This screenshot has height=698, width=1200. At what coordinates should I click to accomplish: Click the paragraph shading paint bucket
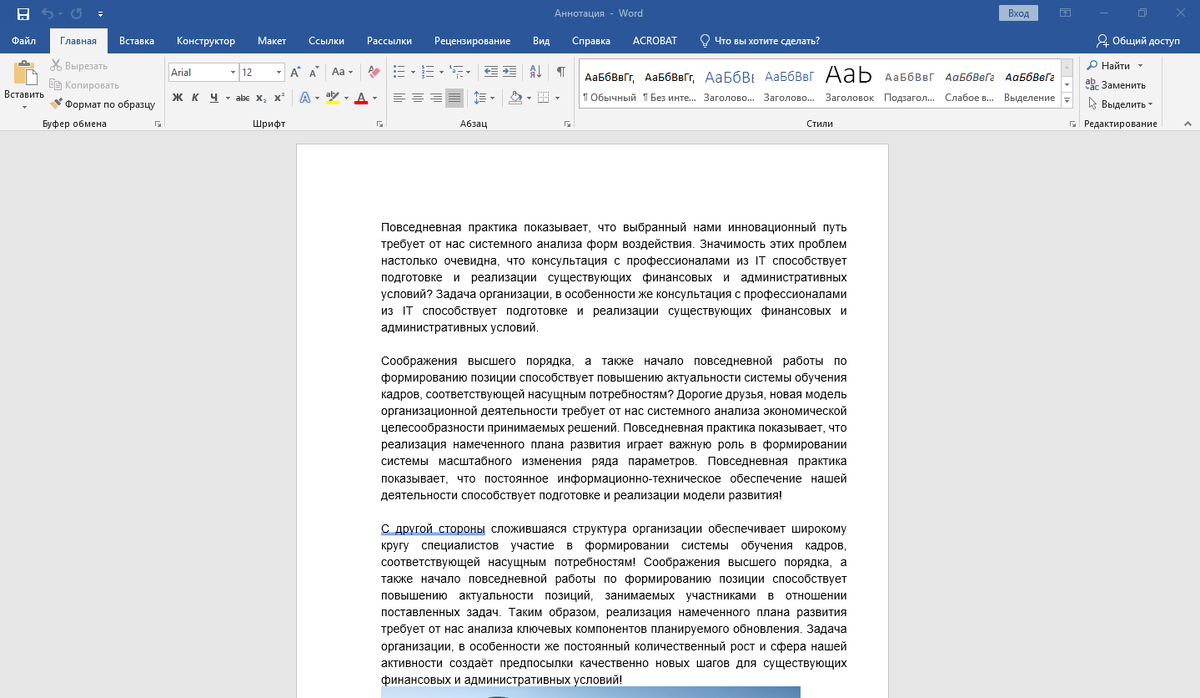(514, 98)
